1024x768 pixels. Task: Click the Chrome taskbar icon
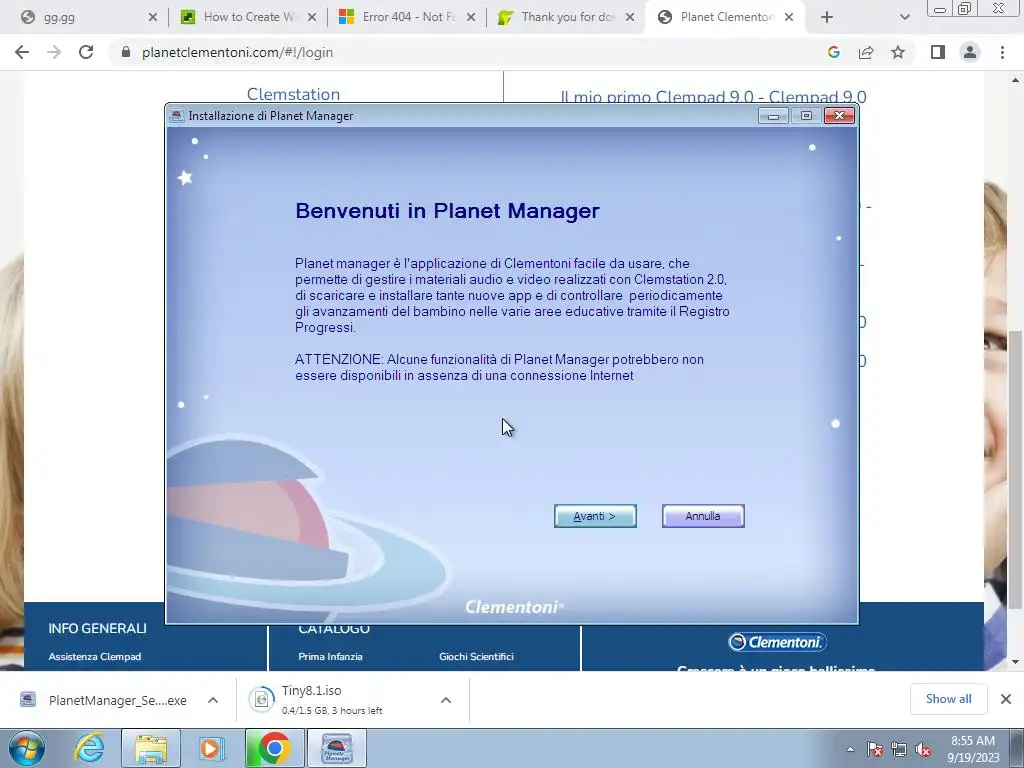click(x=274, y=748)
